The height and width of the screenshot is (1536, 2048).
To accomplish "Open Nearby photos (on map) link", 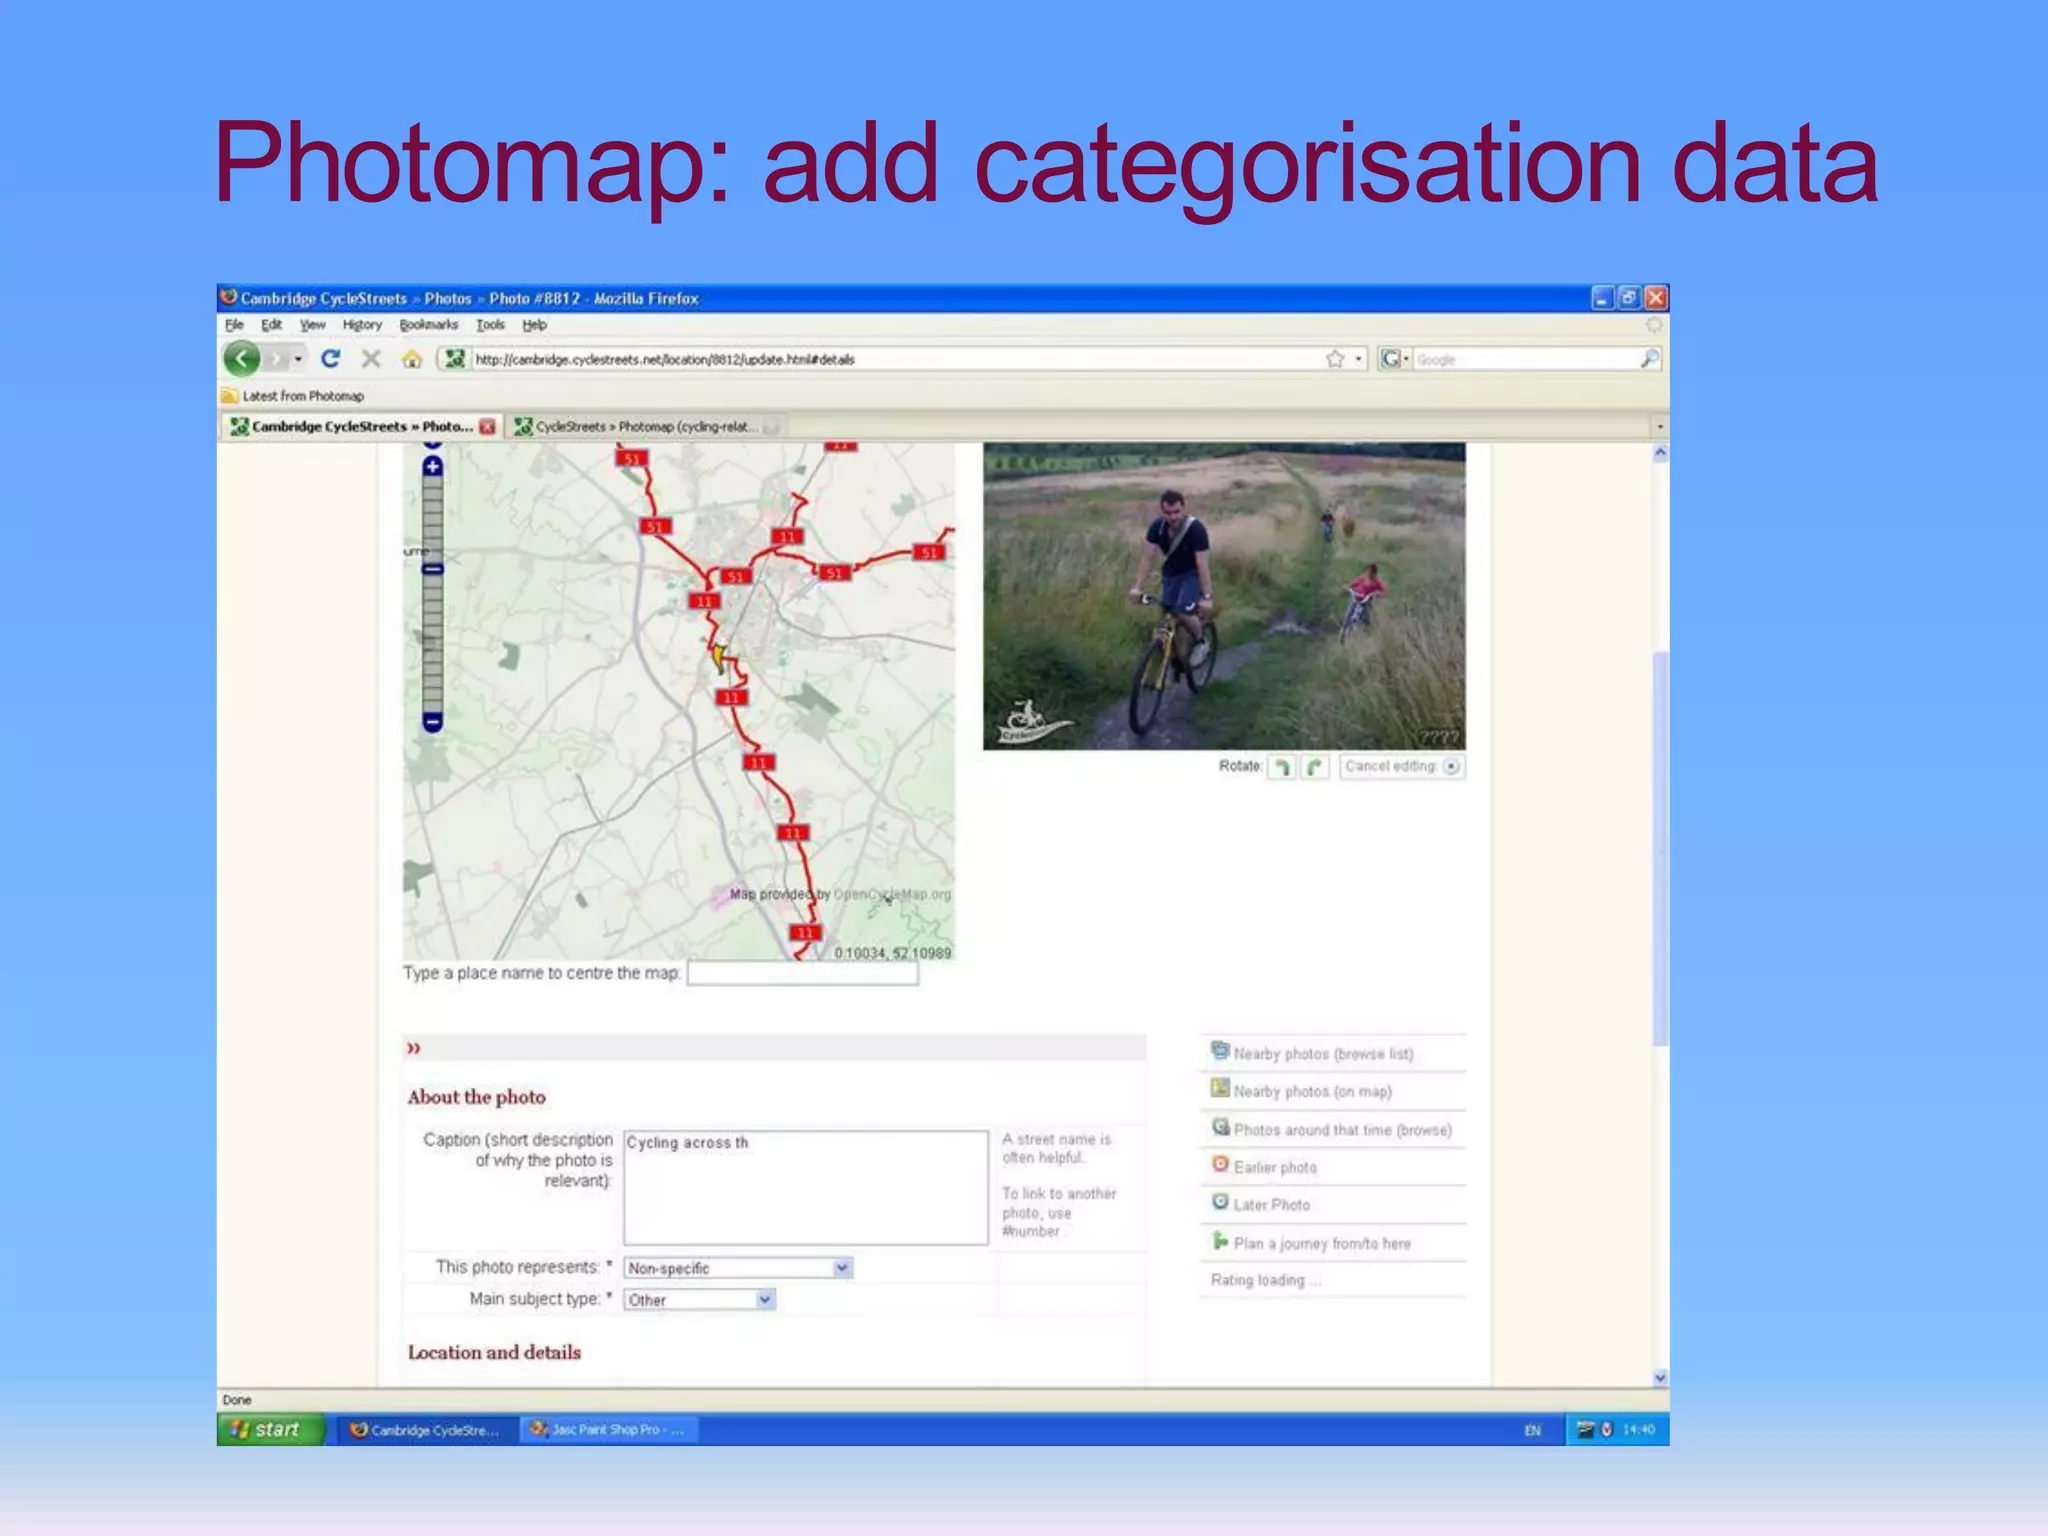I will click(x=1312, y=1092).
